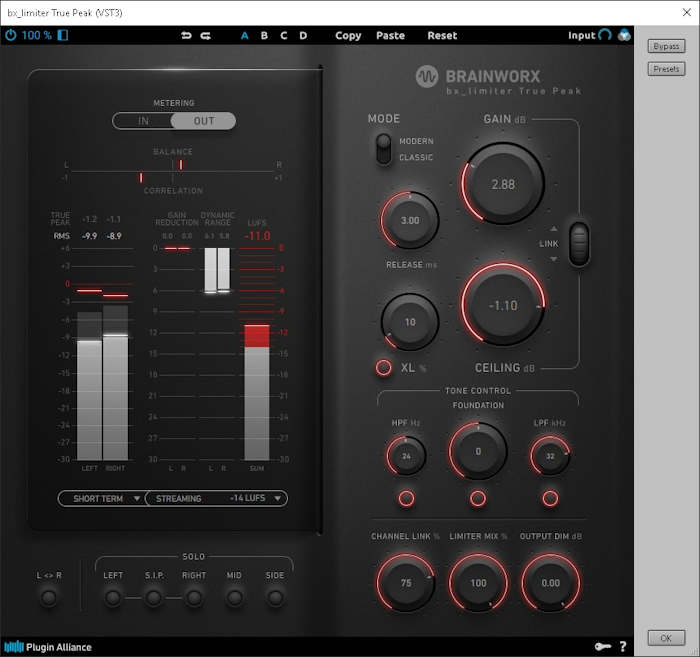Open help via question mark icon
The width and height of the screenshot is (700, 657).
pos(623,646)
